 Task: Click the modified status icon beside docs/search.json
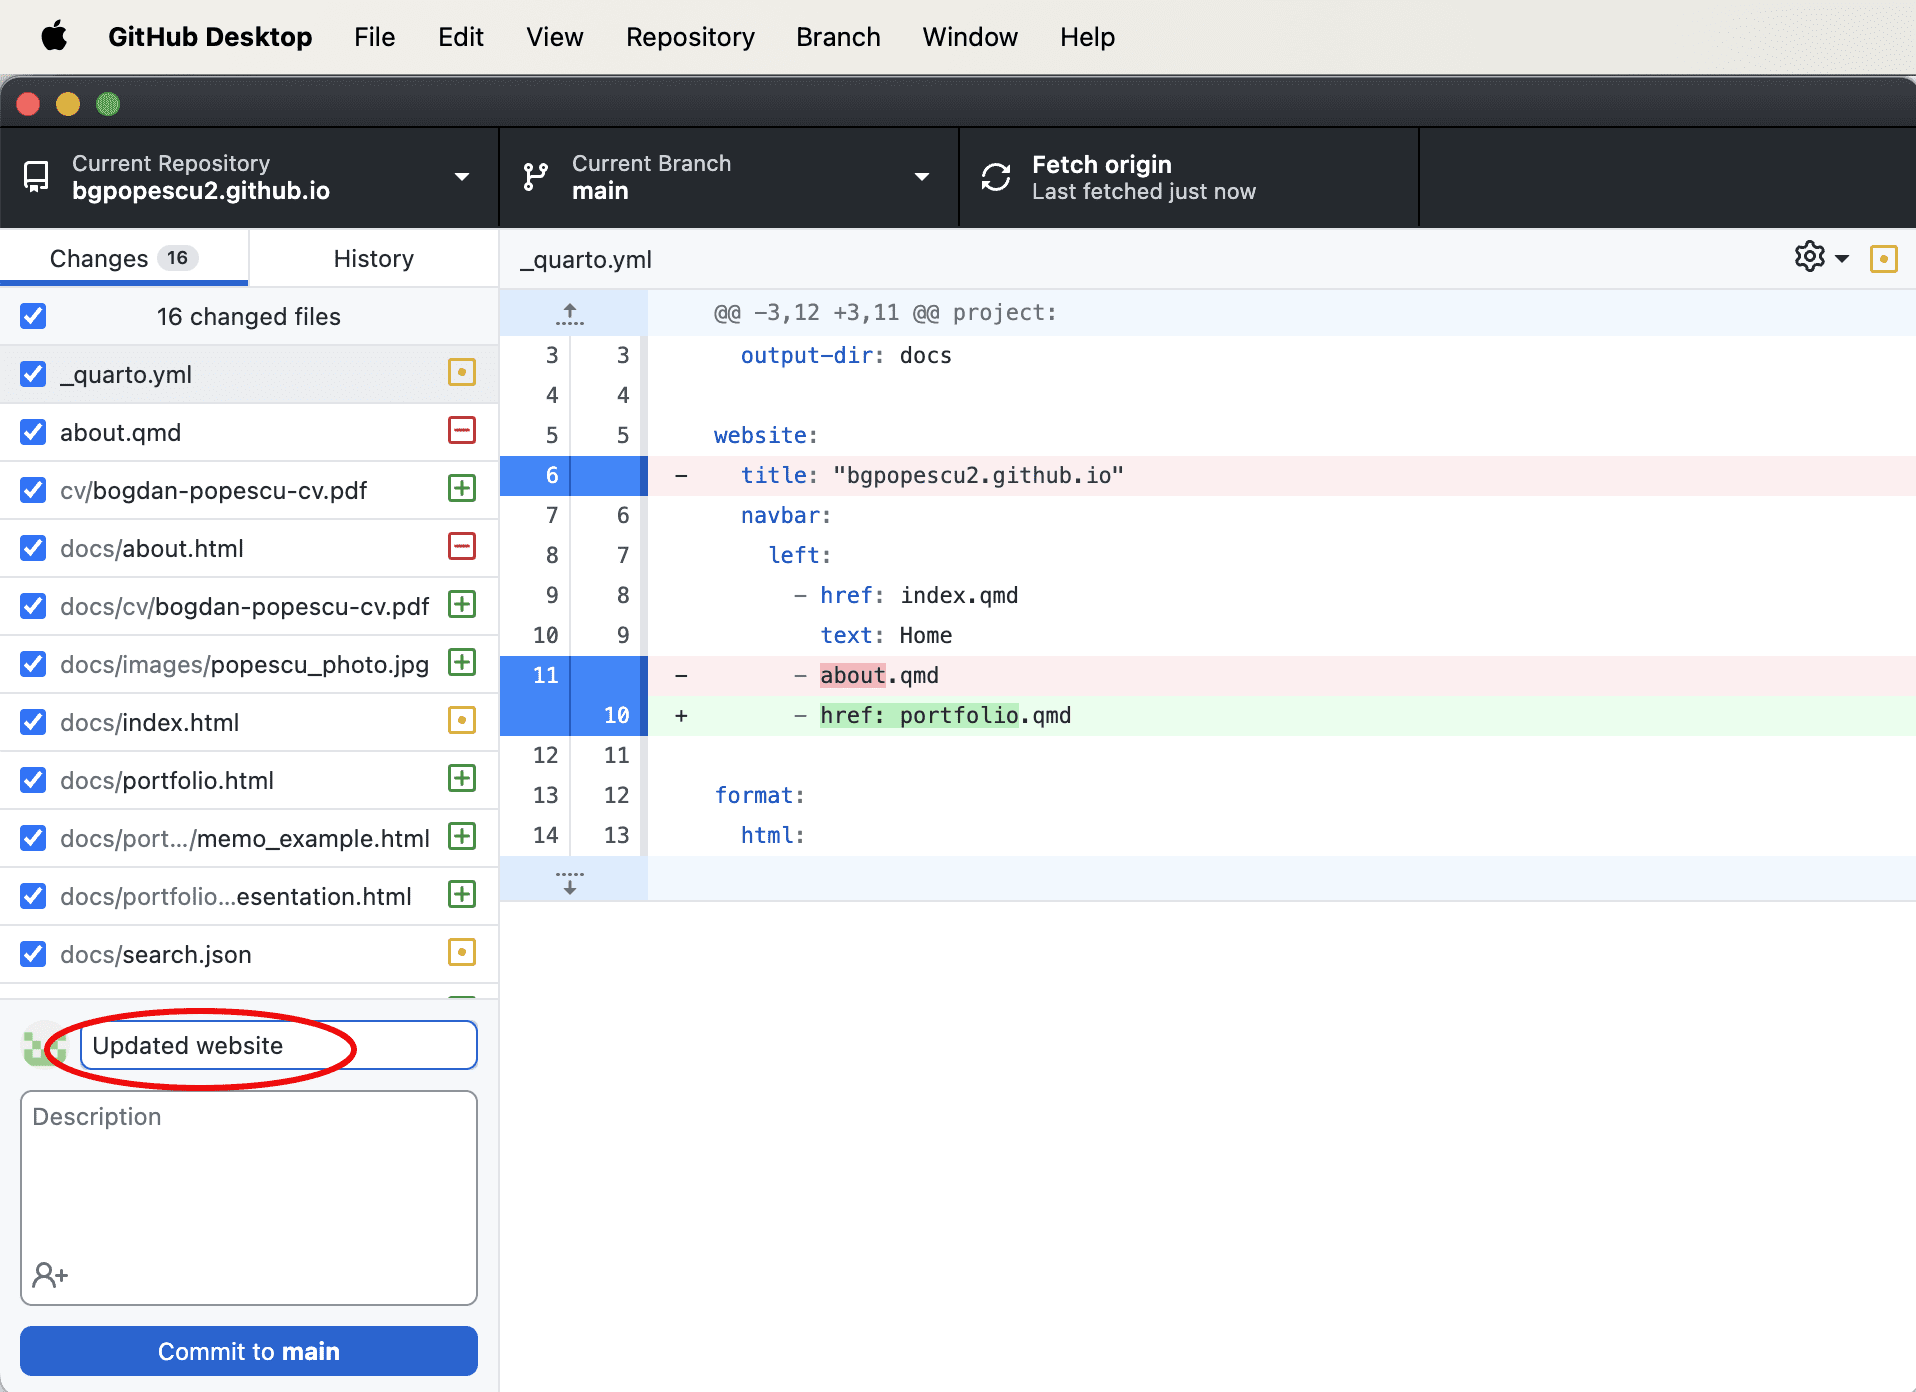point(461,953)
